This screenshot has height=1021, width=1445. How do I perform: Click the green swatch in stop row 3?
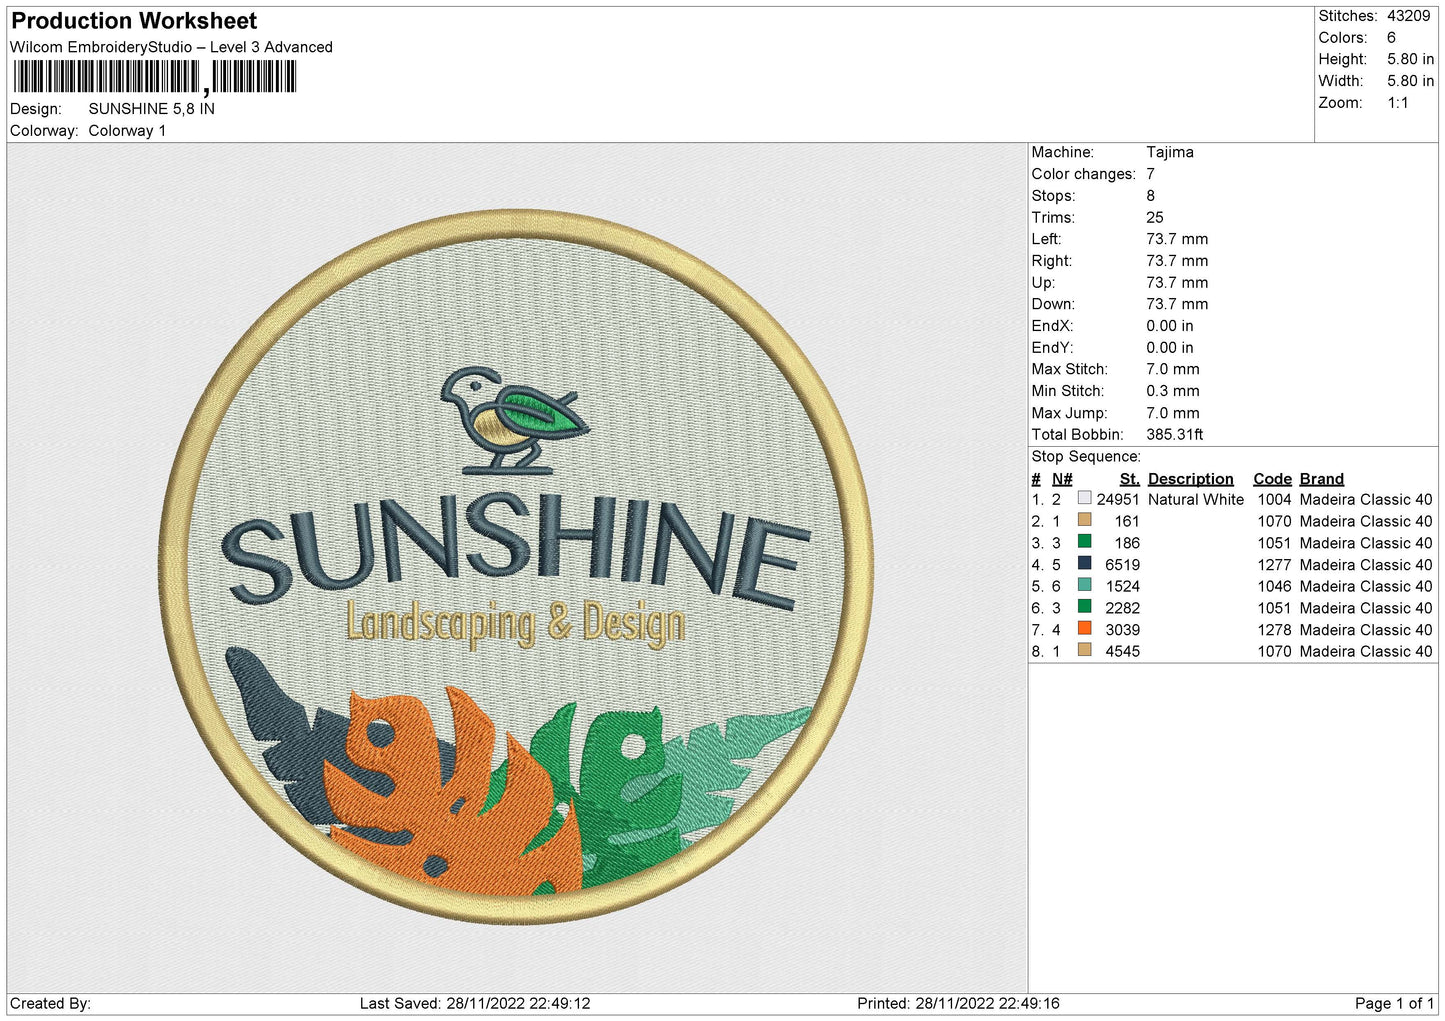pos(1084,542)
